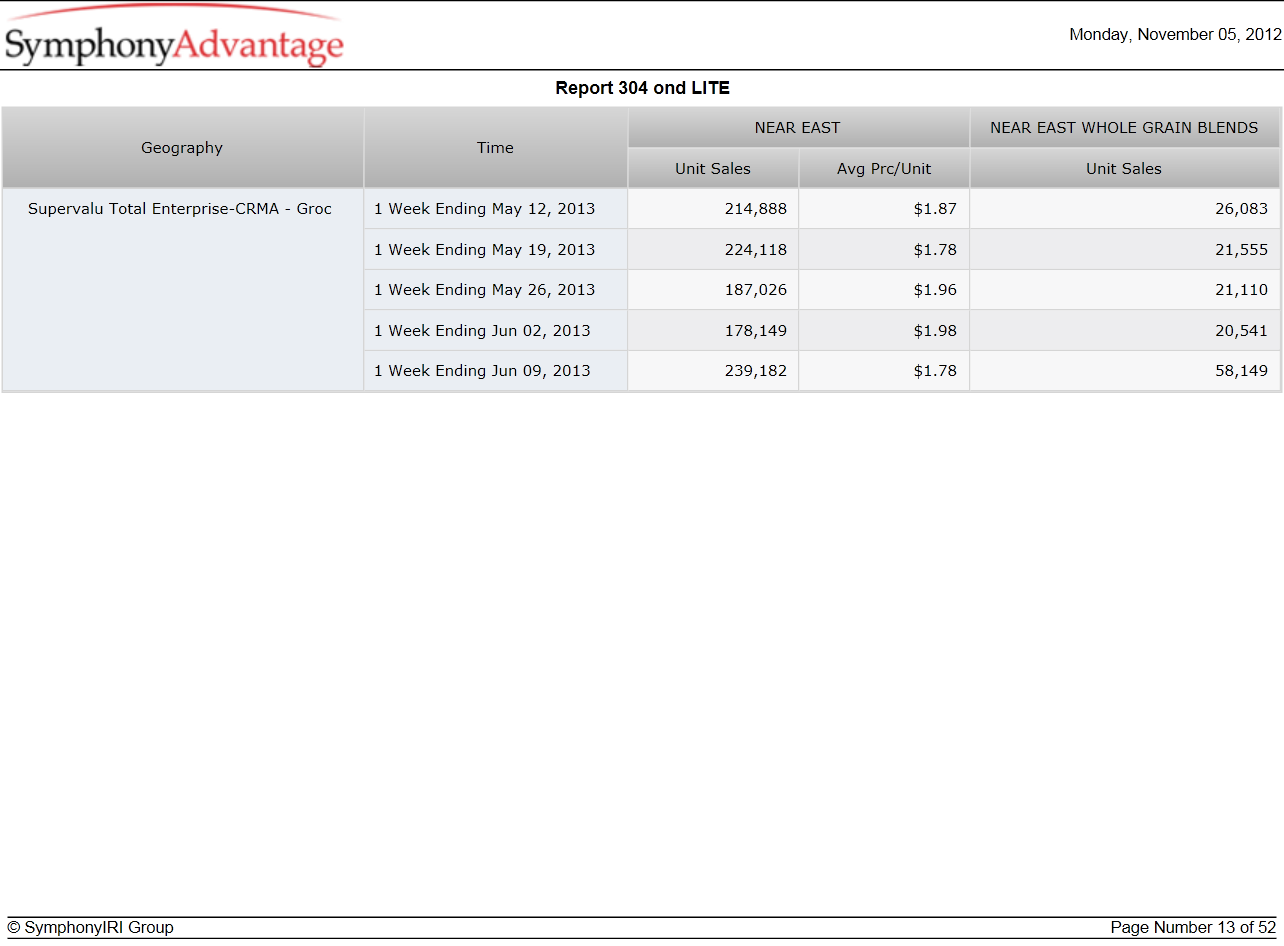Screen dimensions: 1284x946
Task: Click the unit sales value 178,149
Action: 755,331
